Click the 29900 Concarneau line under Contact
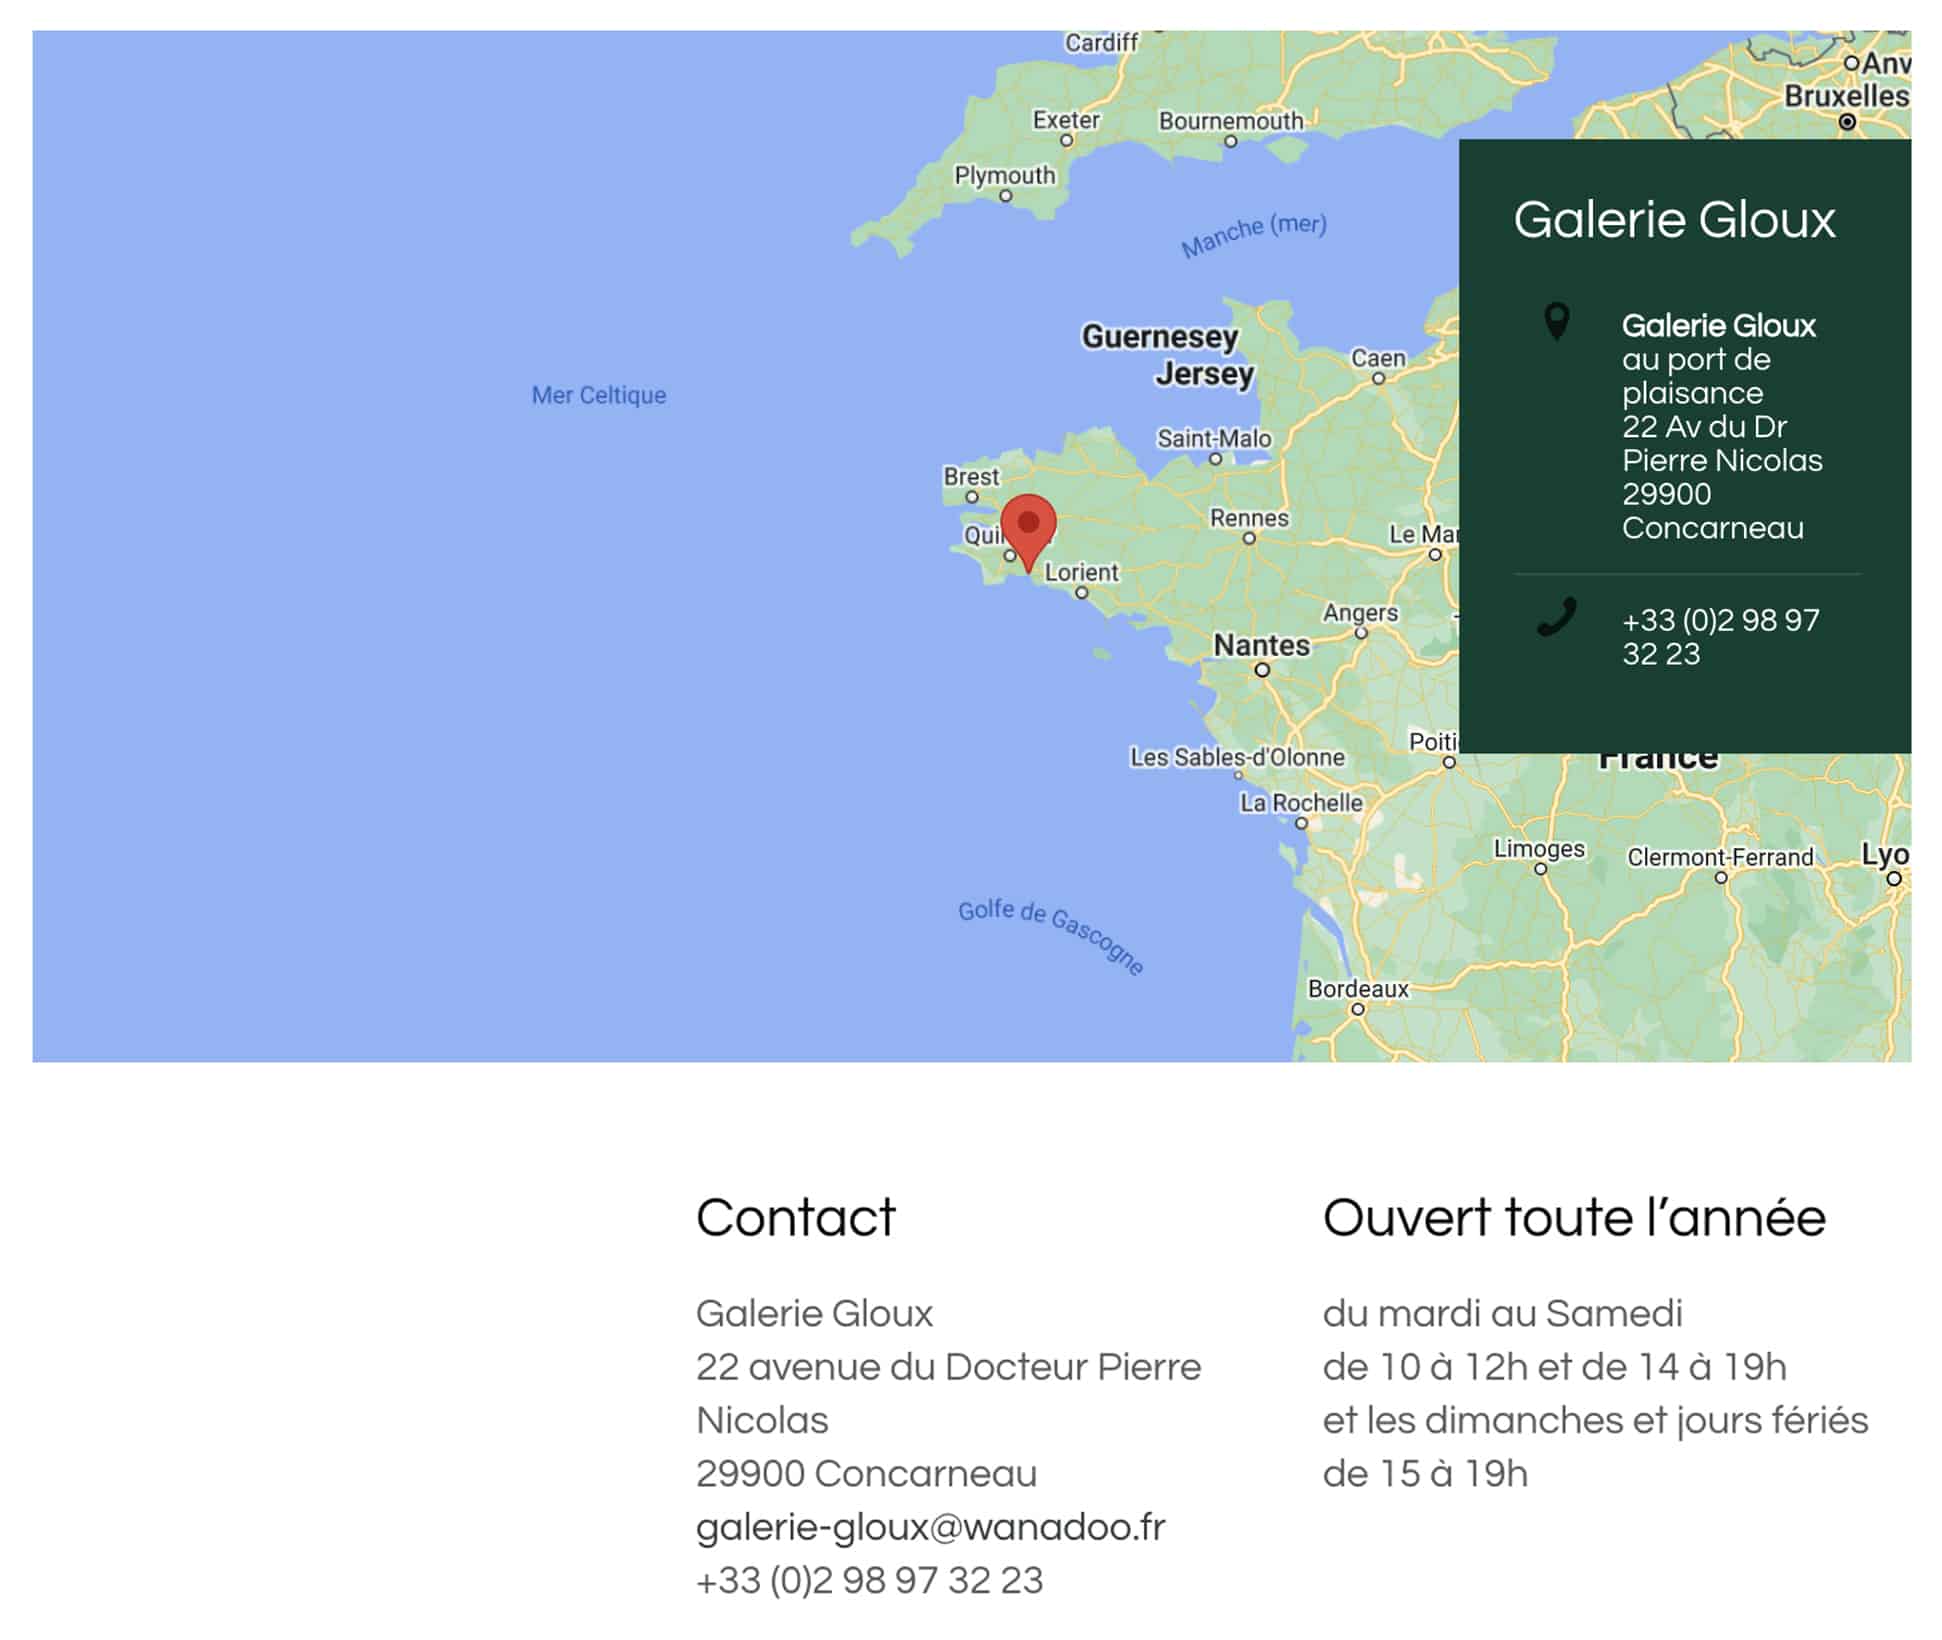 coord(867,1473)
